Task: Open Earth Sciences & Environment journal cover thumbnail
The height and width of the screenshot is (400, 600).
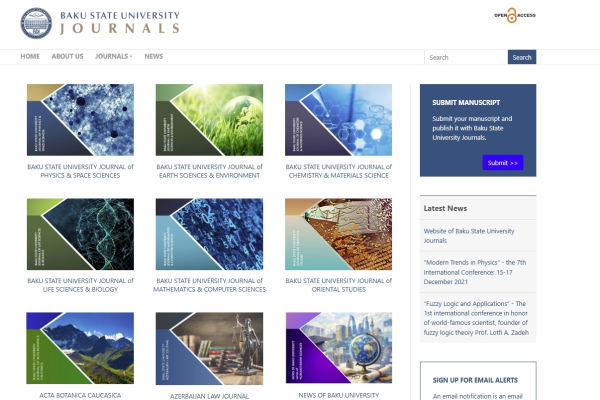Action: (x=209, y=120)
